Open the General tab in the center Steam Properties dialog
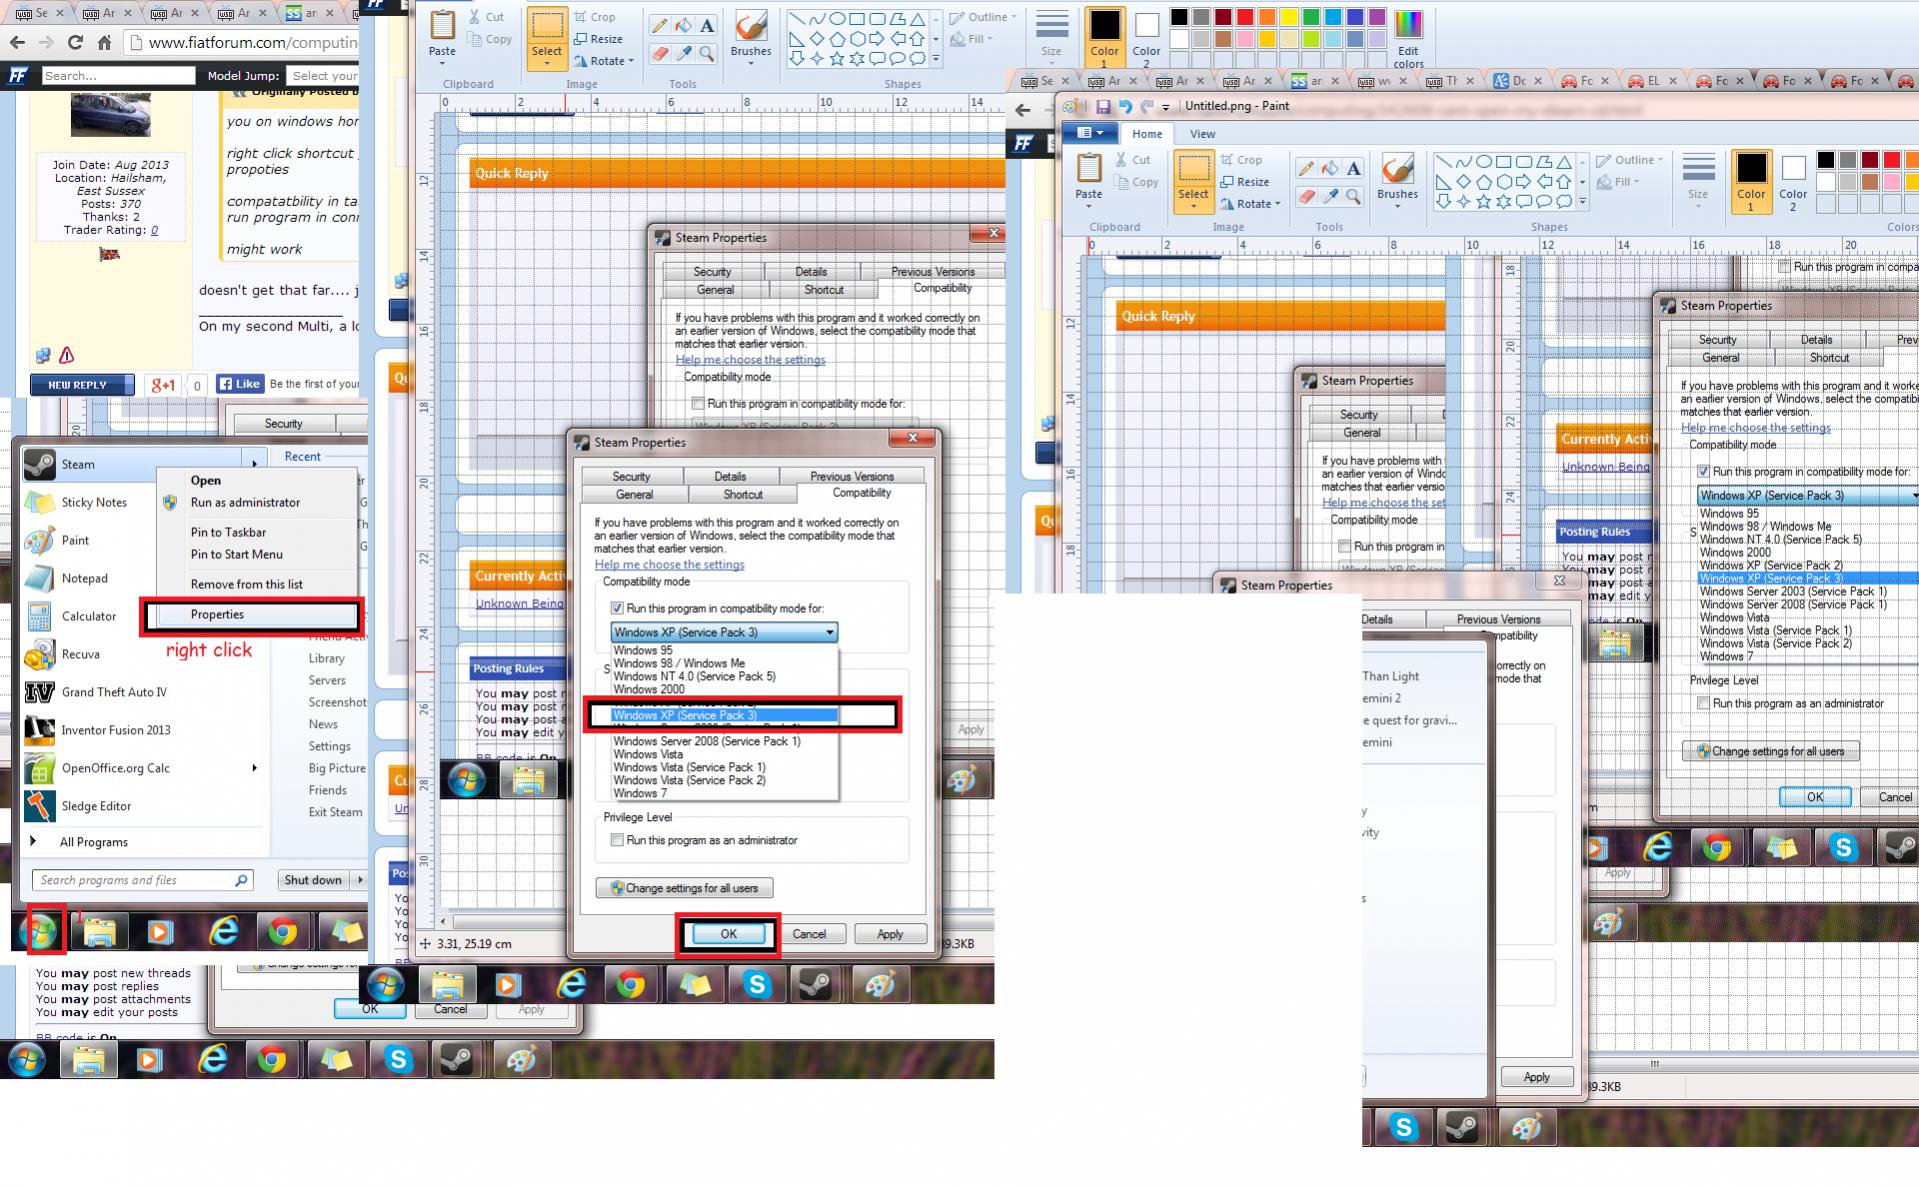The height and width of the screenshot is (1187, 1919). coord(634,494)
